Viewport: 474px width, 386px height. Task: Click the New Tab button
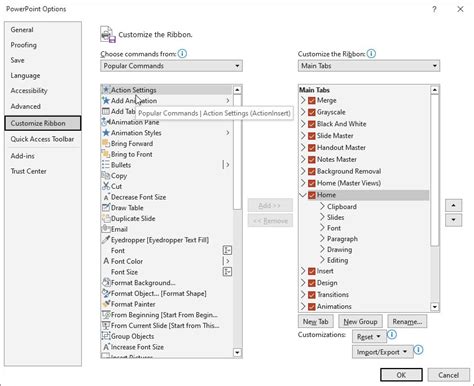point(316,321)
